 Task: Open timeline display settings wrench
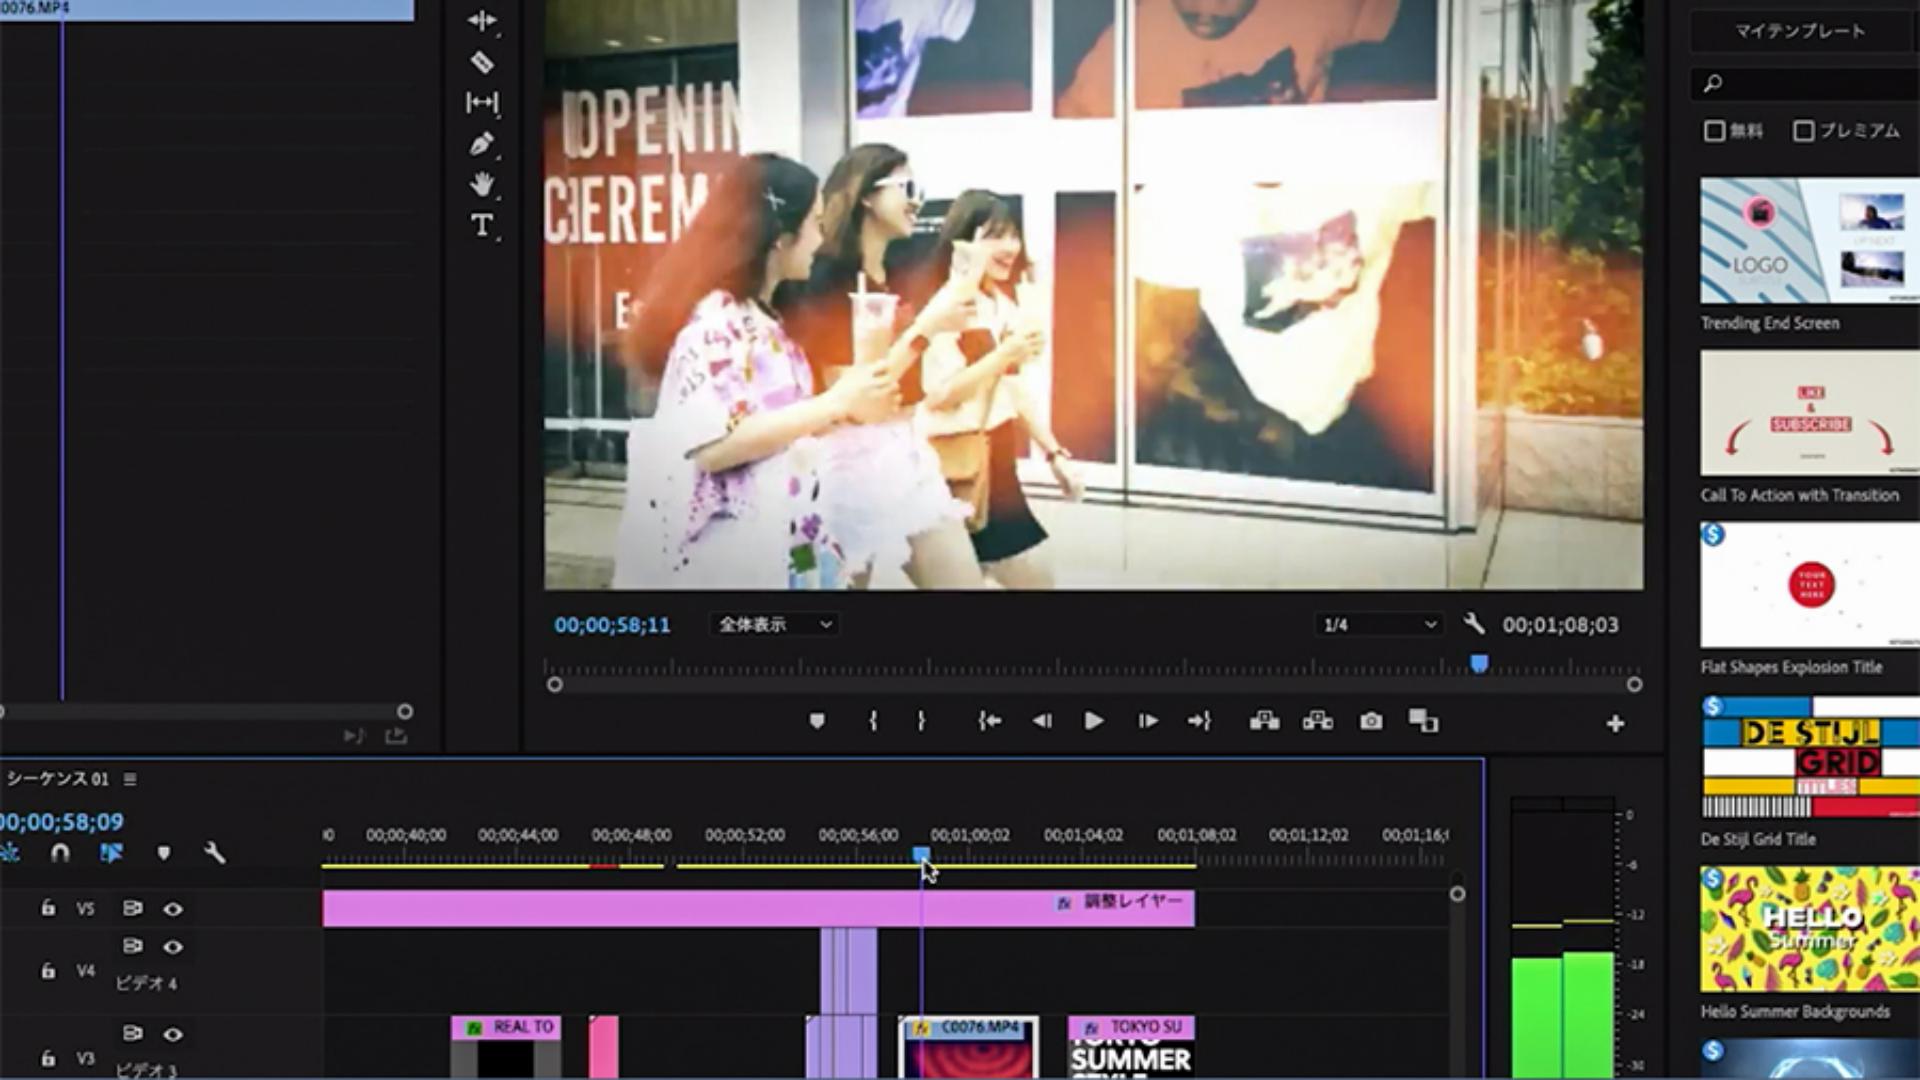[214, 853]
